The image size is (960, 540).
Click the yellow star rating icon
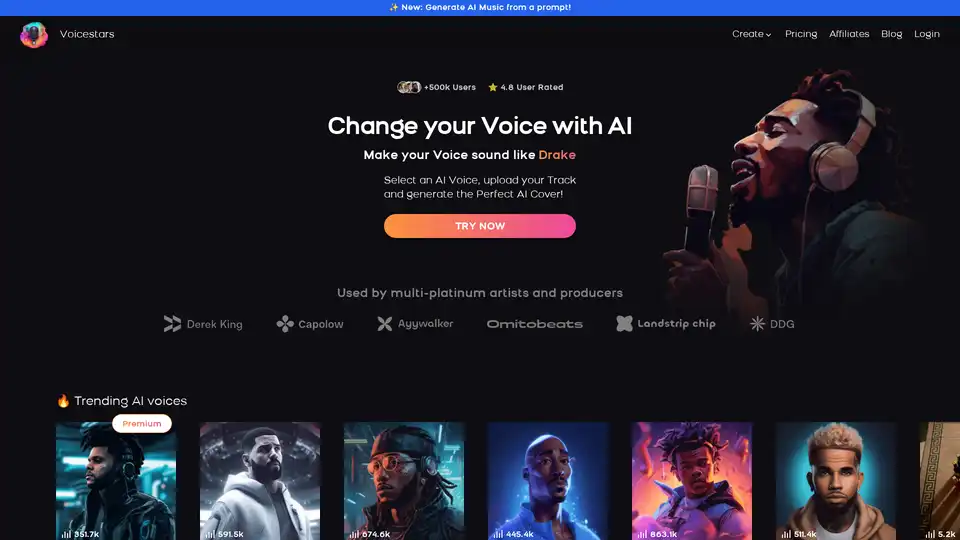pos(492,88)
